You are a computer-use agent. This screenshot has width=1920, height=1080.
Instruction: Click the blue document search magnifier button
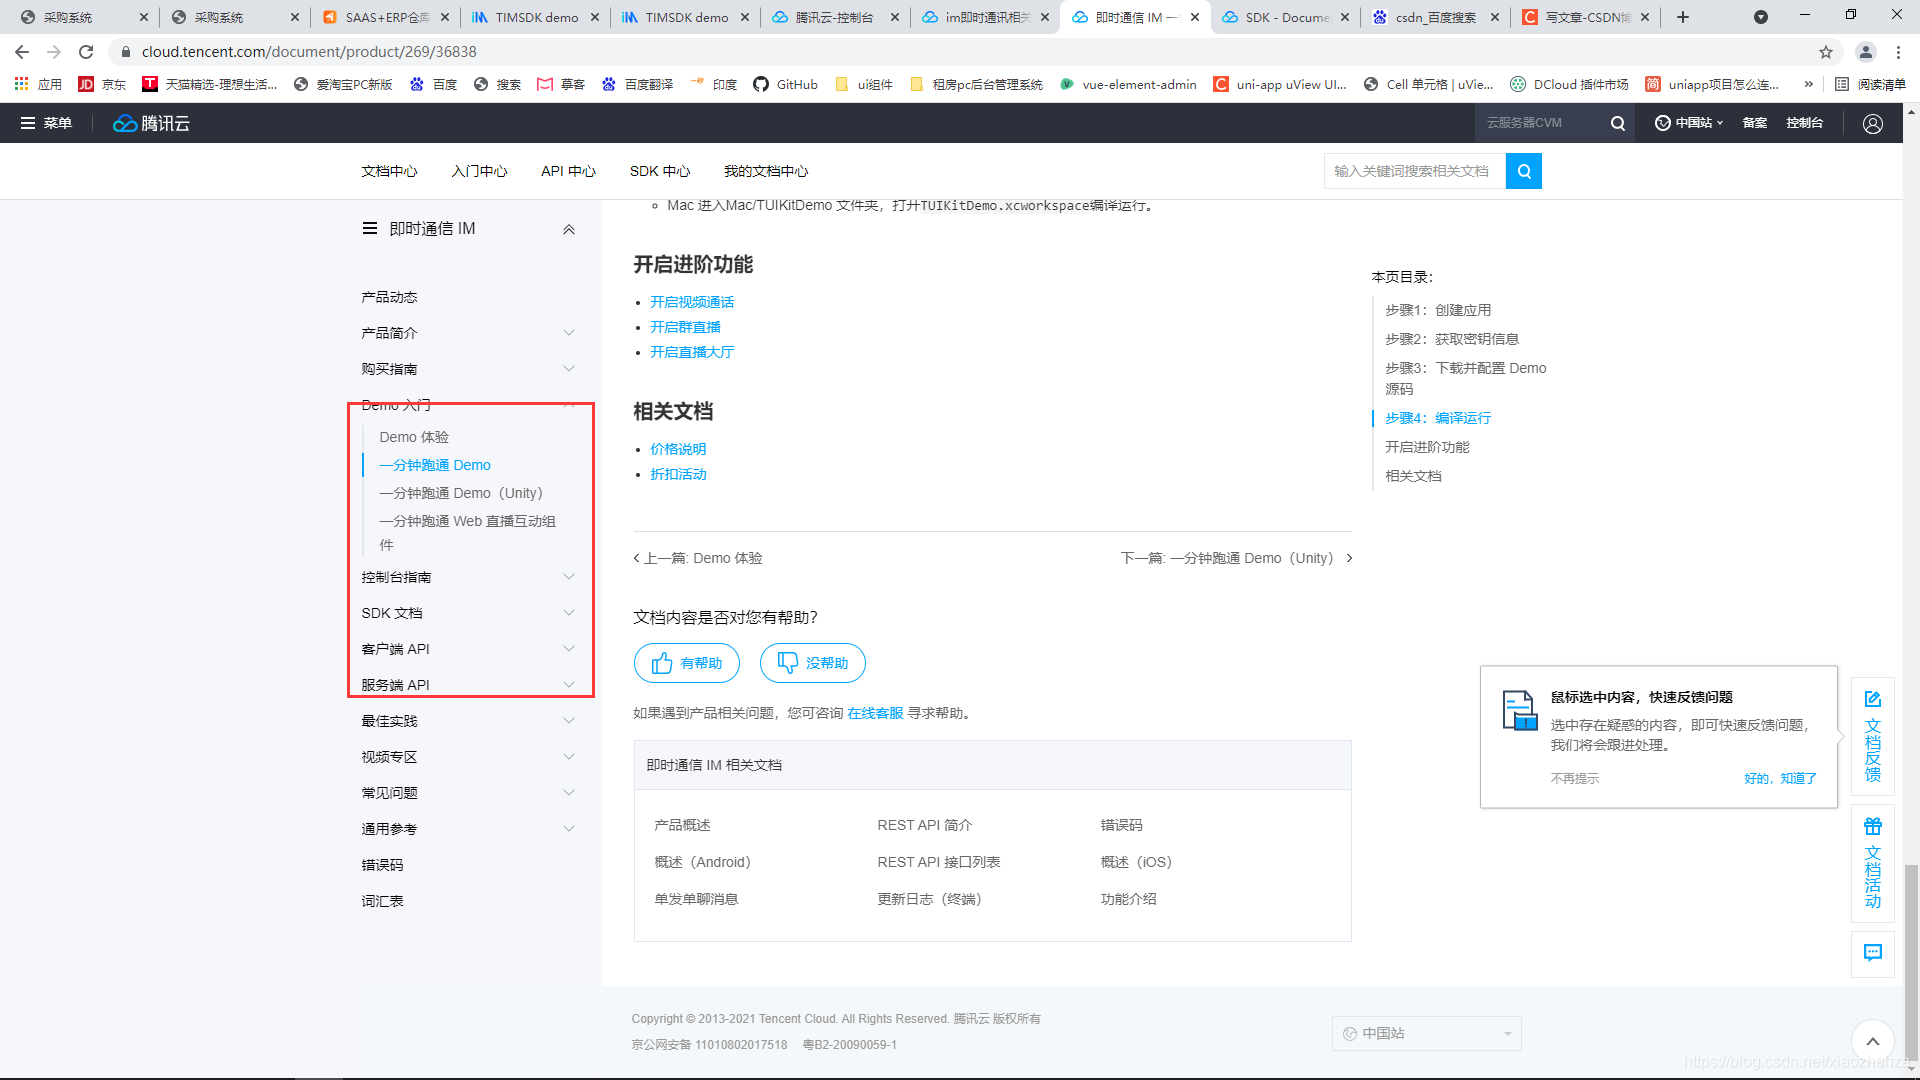1523,171
